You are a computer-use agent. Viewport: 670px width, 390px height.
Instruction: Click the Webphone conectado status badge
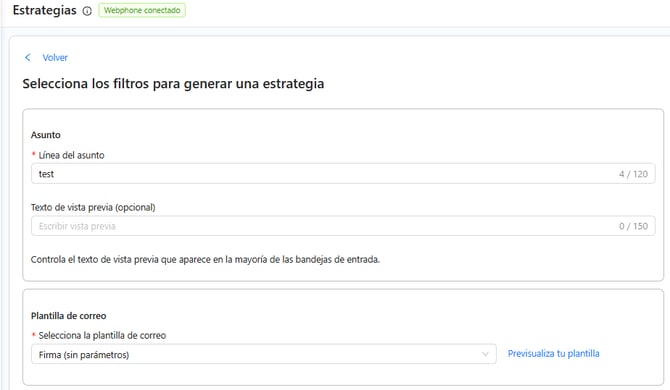142,10
